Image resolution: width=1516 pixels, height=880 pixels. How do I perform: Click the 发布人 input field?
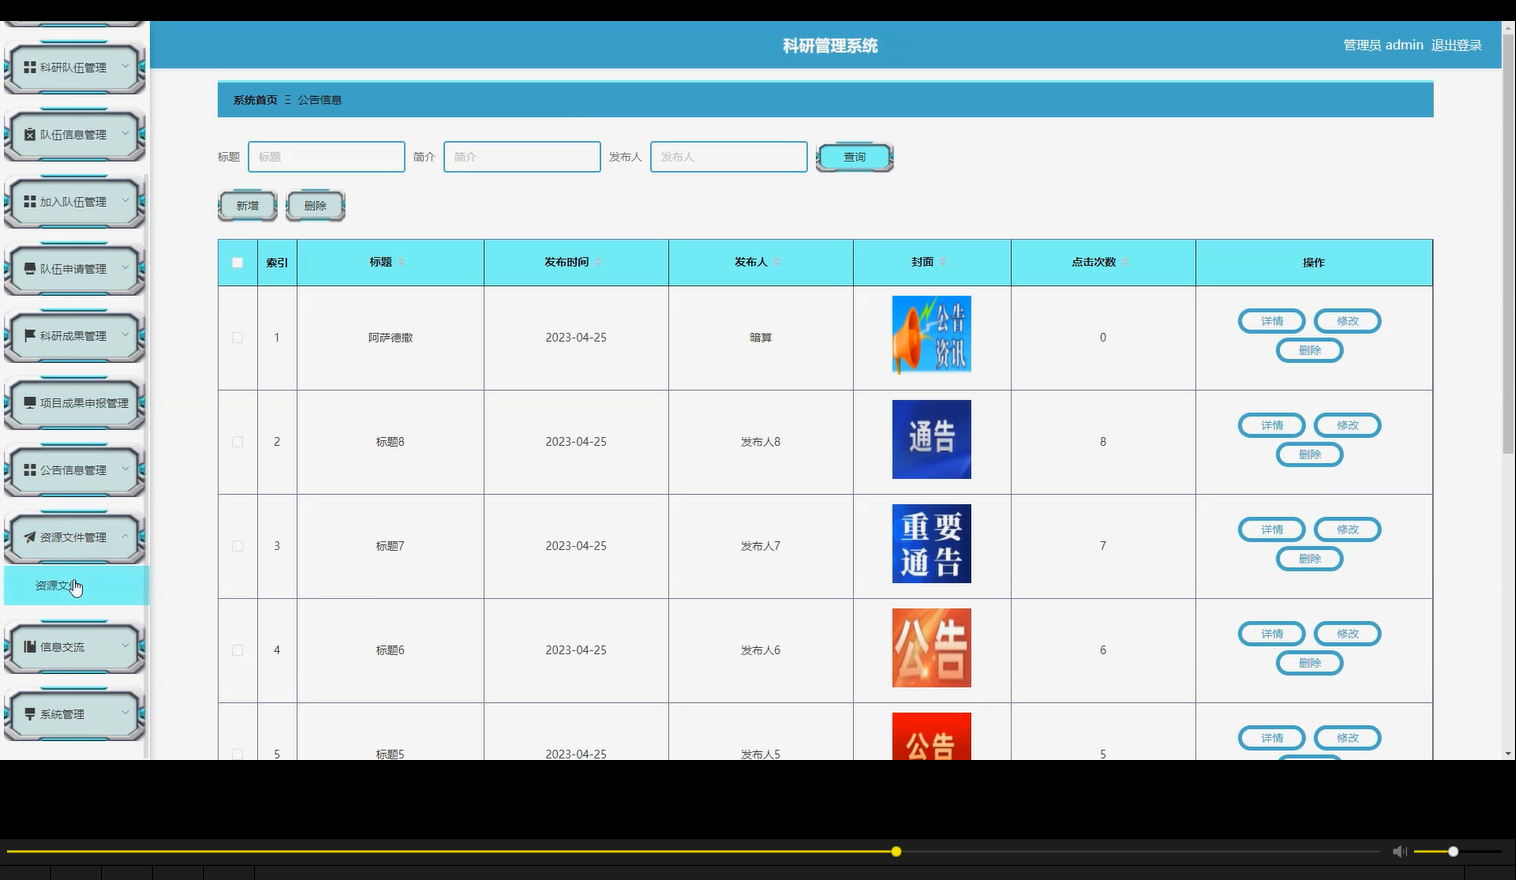(x=727, y=156)
